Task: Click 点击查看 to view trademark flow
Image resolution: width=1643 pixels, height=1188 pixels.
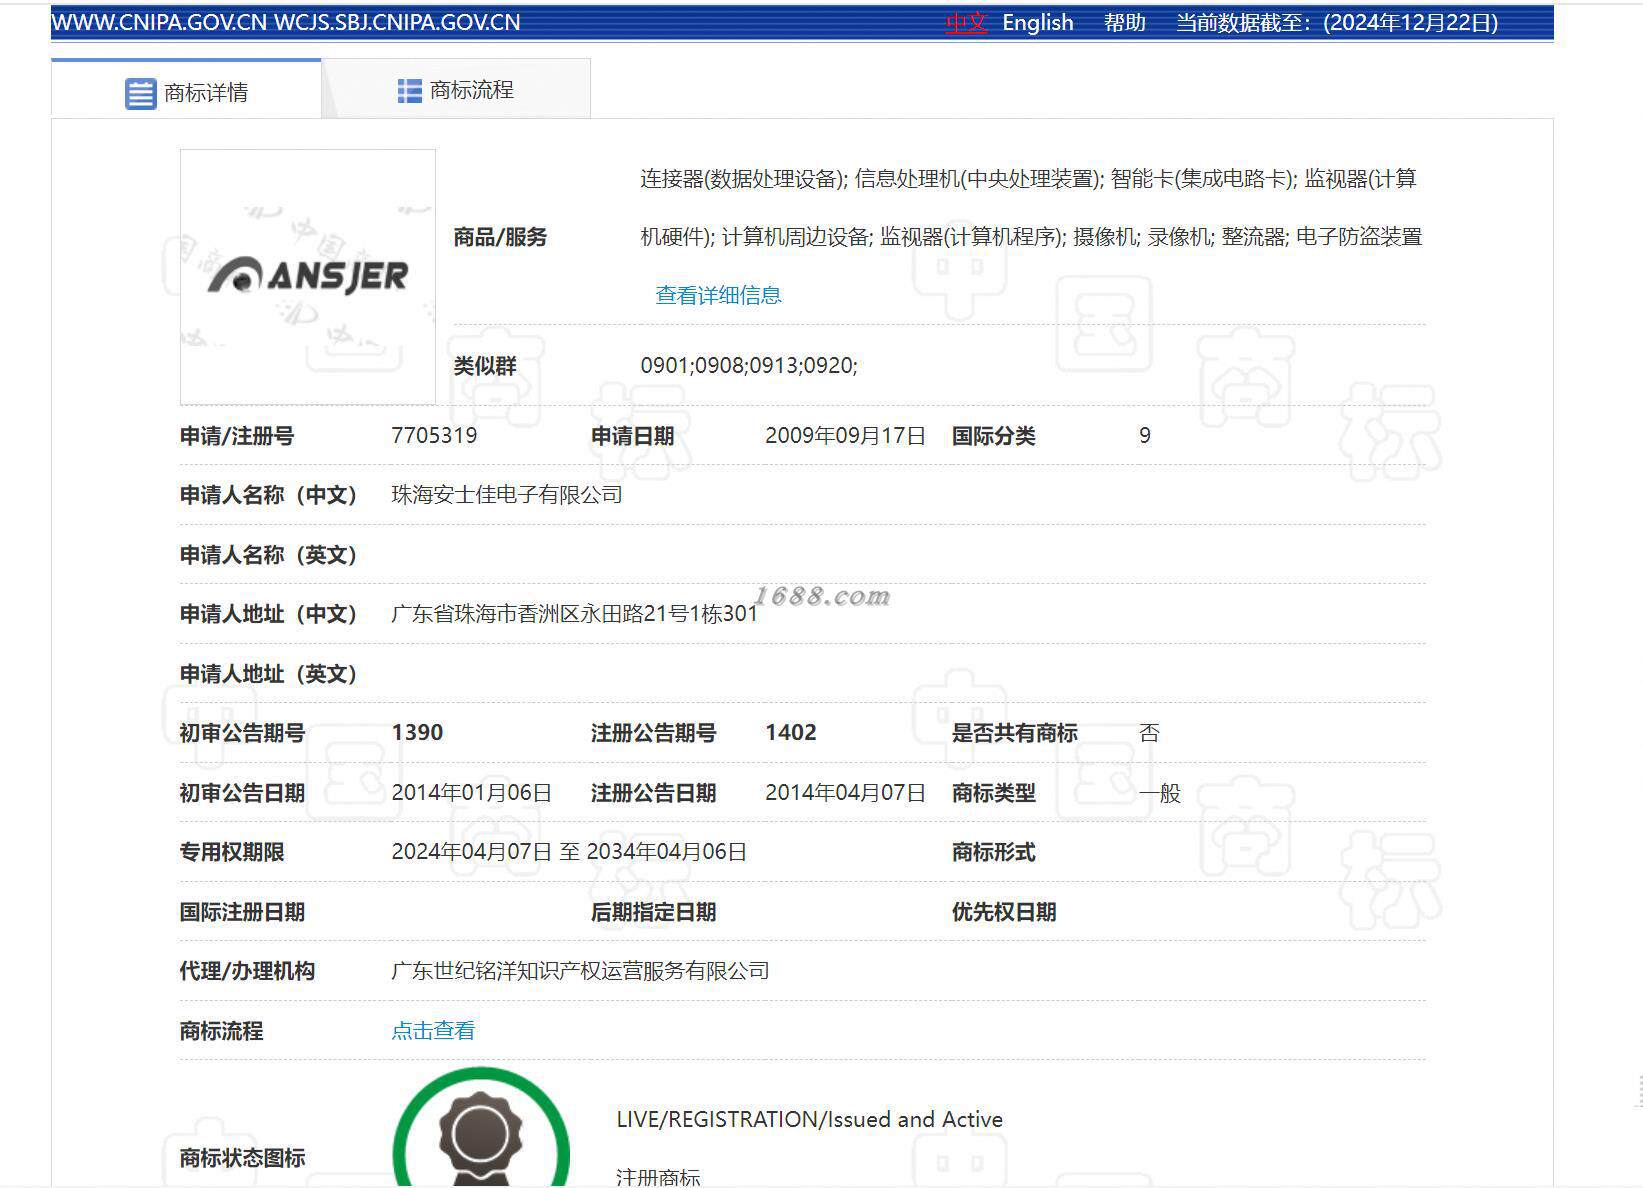Action: coord(433,1031)
